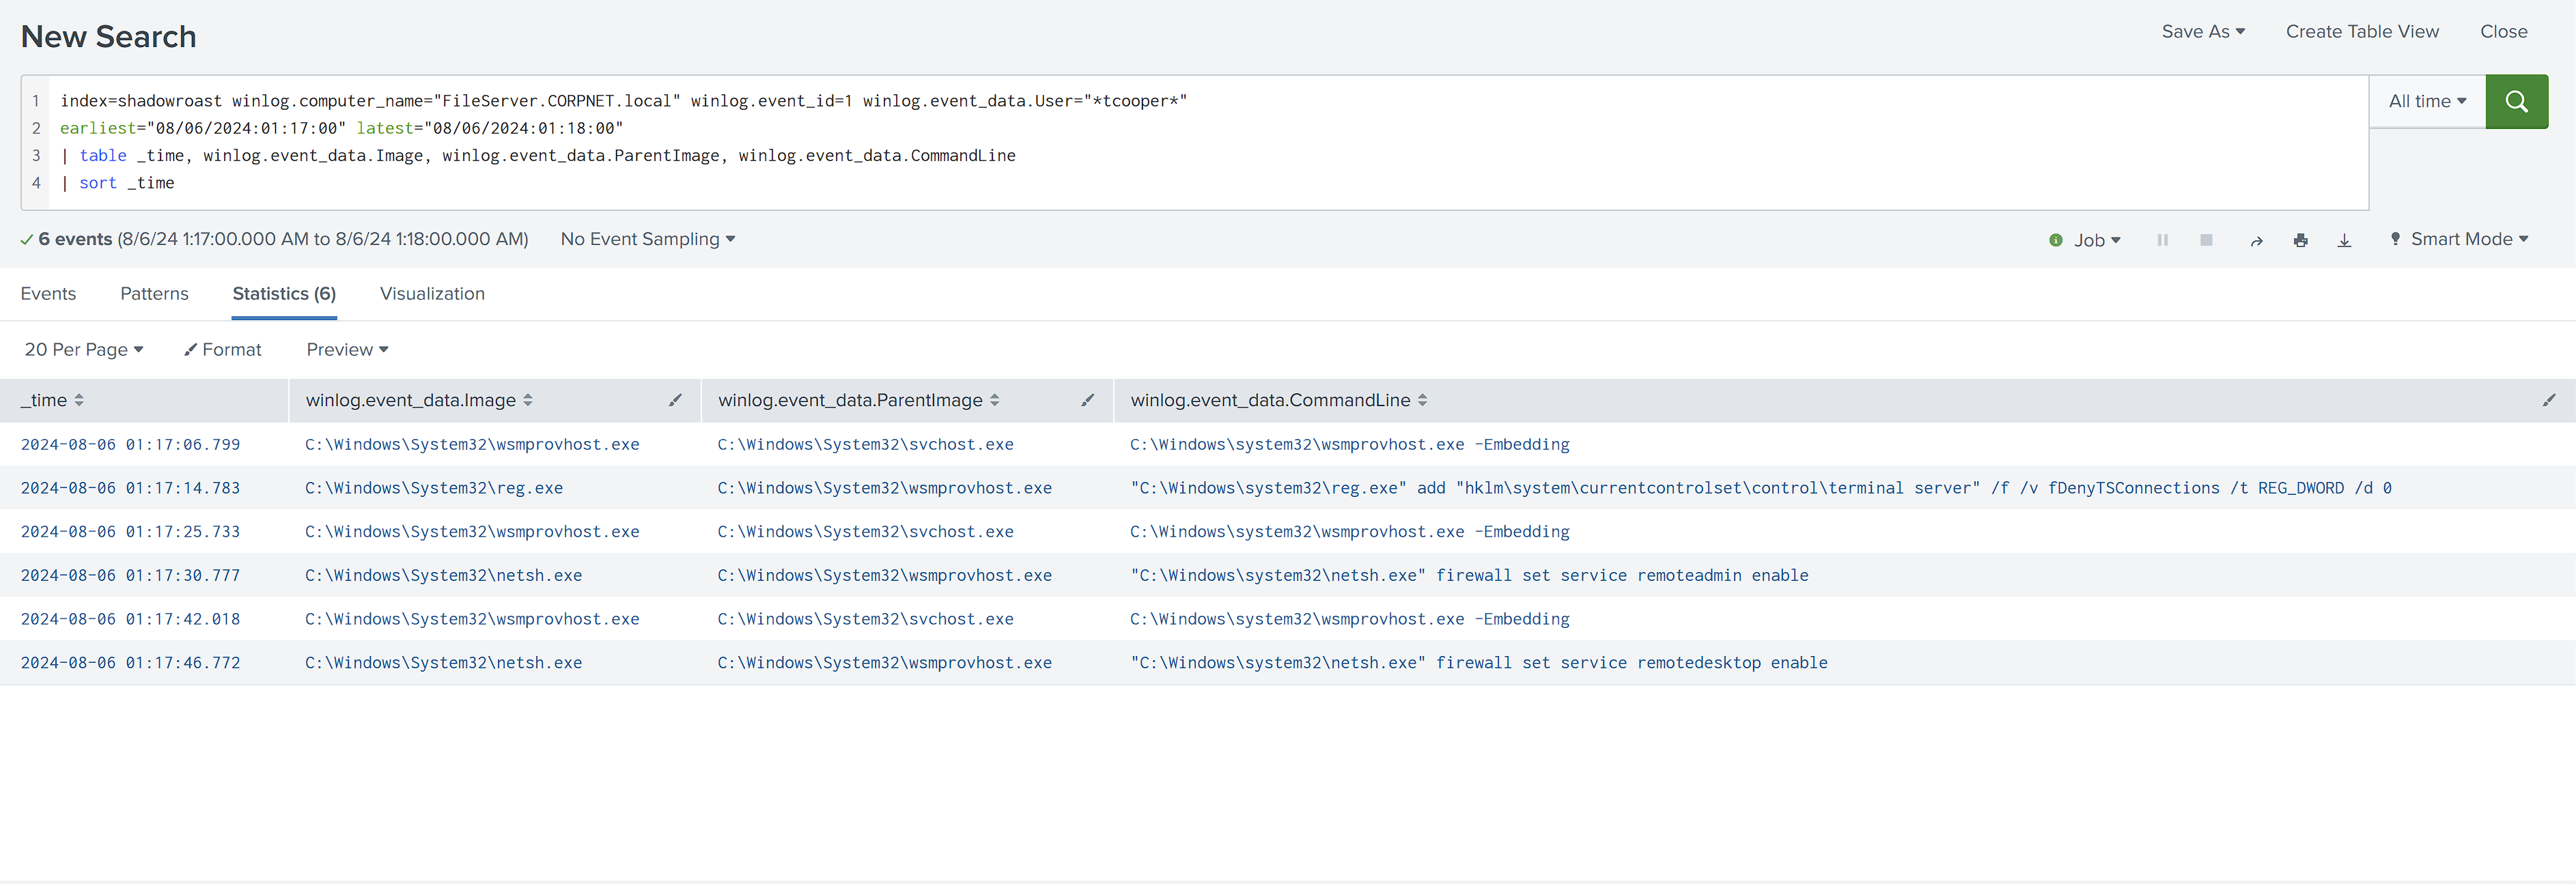Click netsh.exe Image cell at 01:17:46.772

[443, 663]
